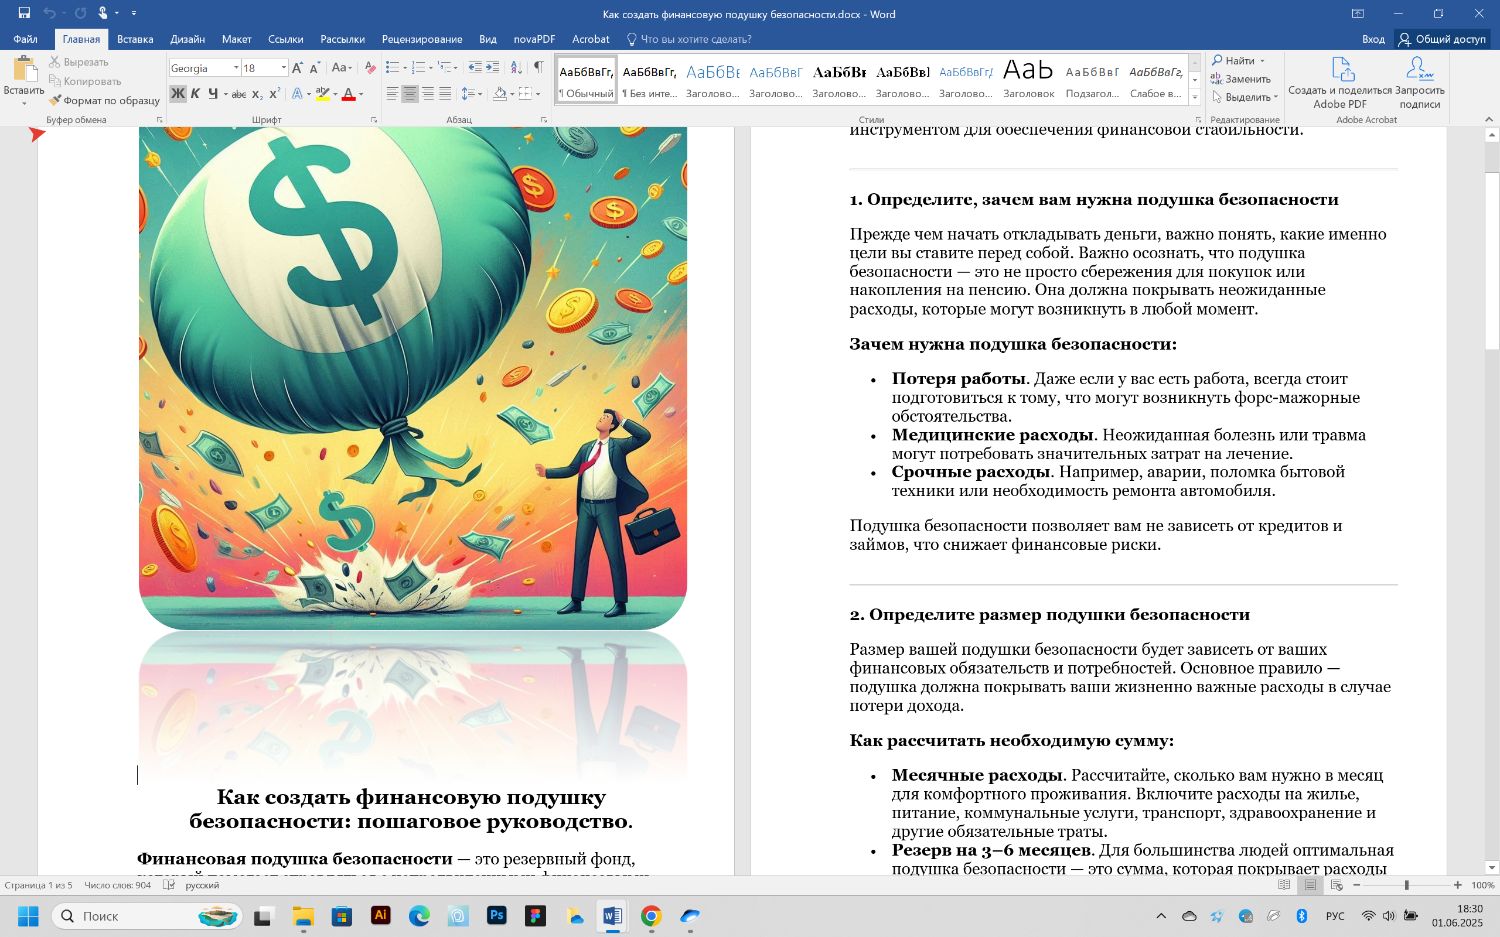
Task: Switch to the Рецензирование tab
Action: (422, 39)
